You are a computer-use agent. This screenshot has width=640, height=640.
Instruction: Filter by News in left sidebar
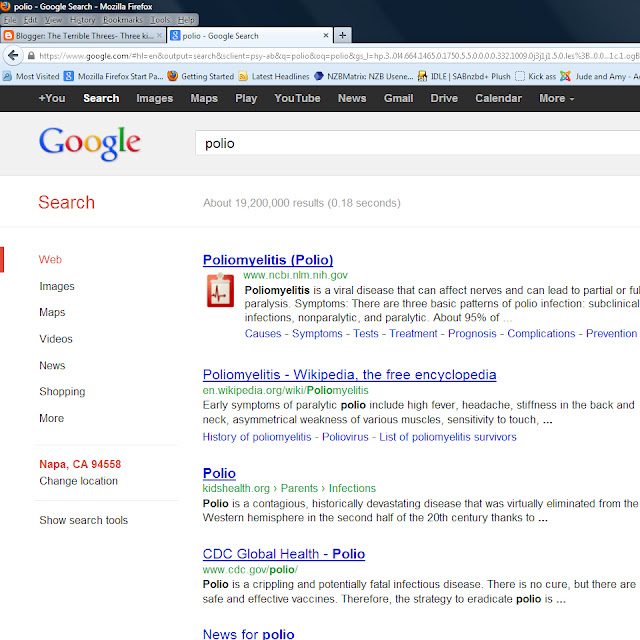click(x=52, y=365)
